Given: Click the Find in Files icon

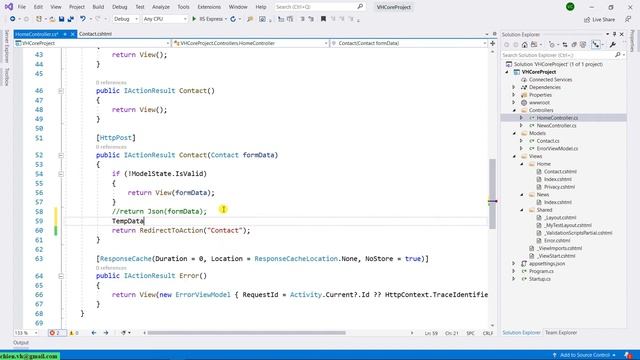Looking at the screenshot, I should click(250, 19).
